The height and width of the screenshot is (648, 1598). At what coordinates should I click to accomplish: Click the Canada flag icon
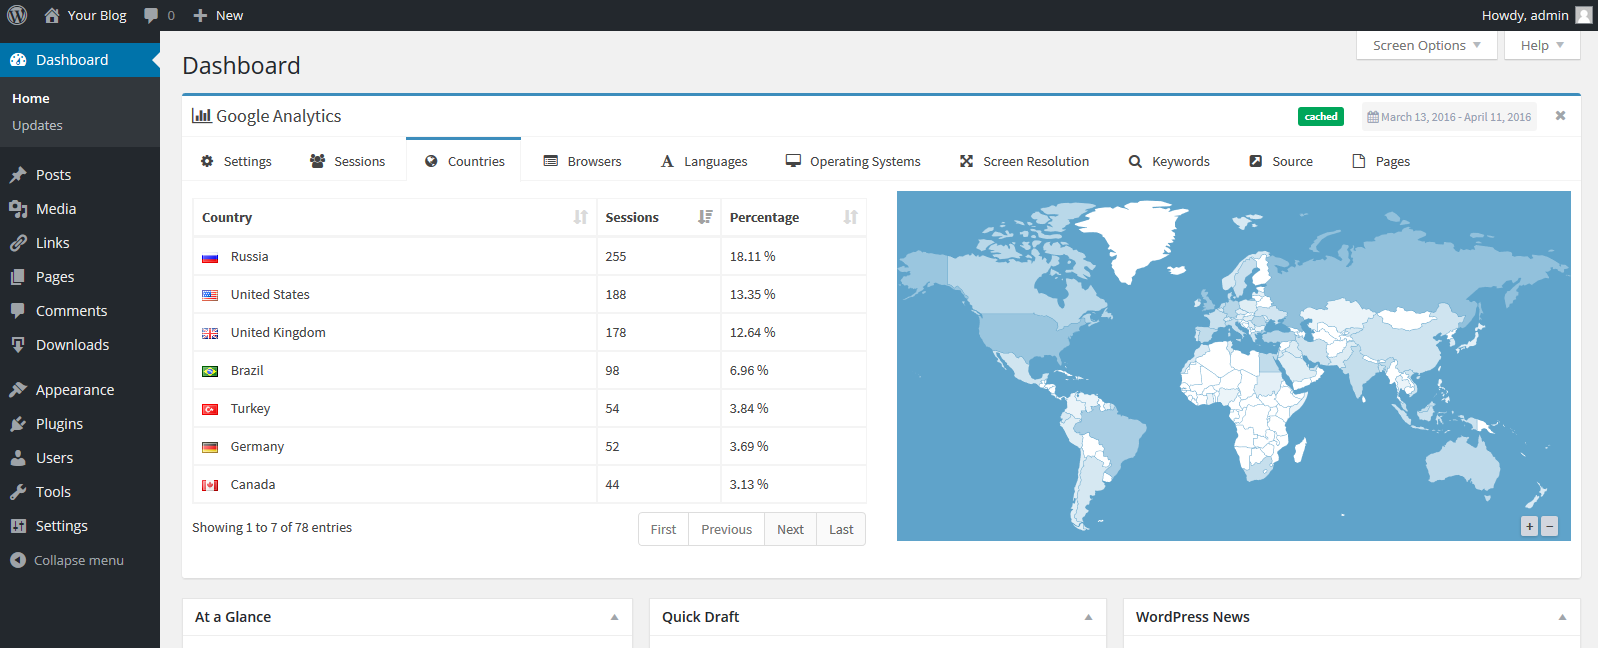pos(210,485)
